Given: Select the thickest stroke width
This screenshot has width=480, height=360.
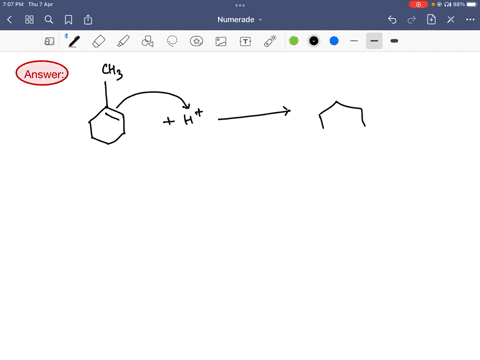Looking at the screenshot, I should (x=394, y=41).
